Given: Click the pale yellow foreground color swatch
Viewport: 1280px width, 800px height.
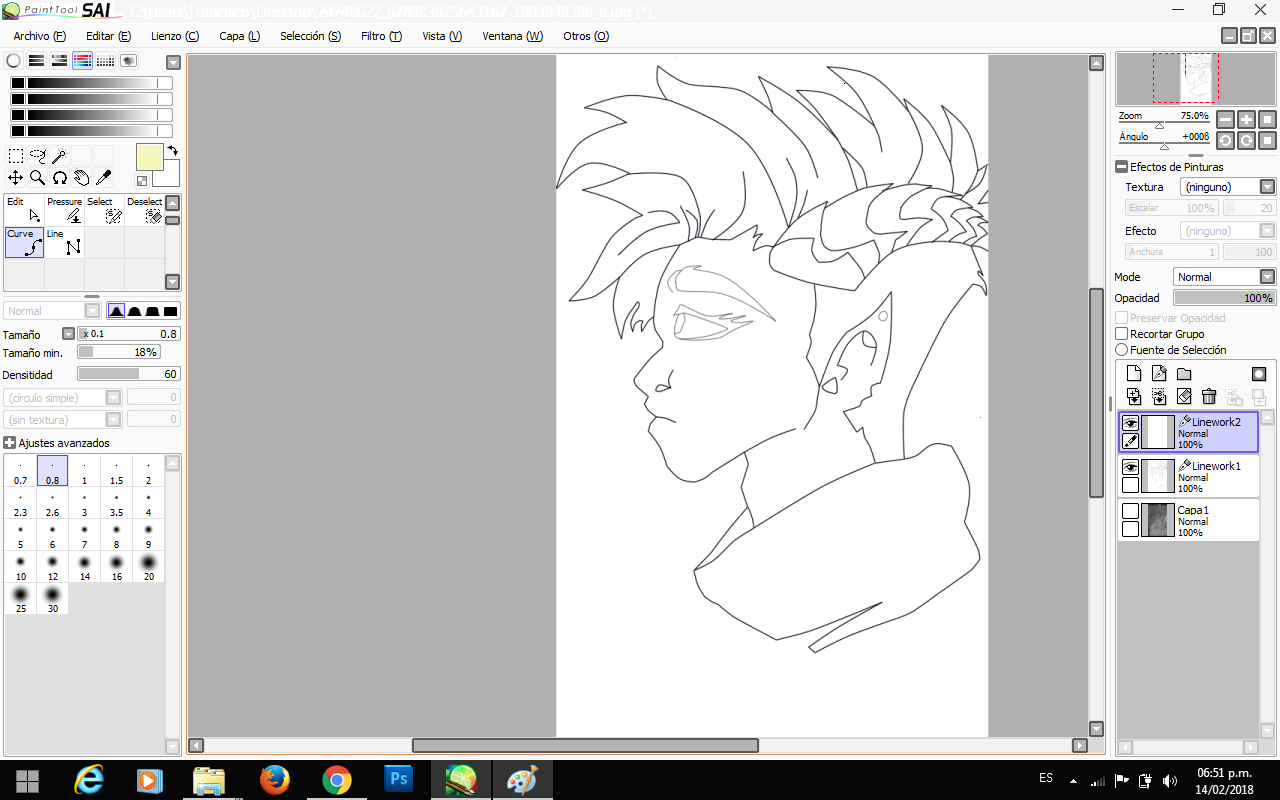Looking at the screenshot, I should pos(149,157).
